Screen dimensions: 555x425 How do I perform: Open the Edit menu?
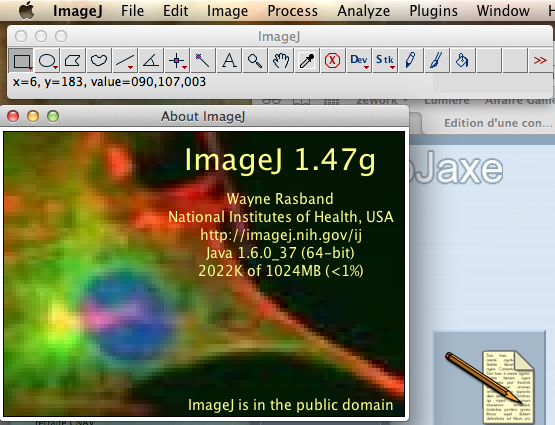(176, 11)
